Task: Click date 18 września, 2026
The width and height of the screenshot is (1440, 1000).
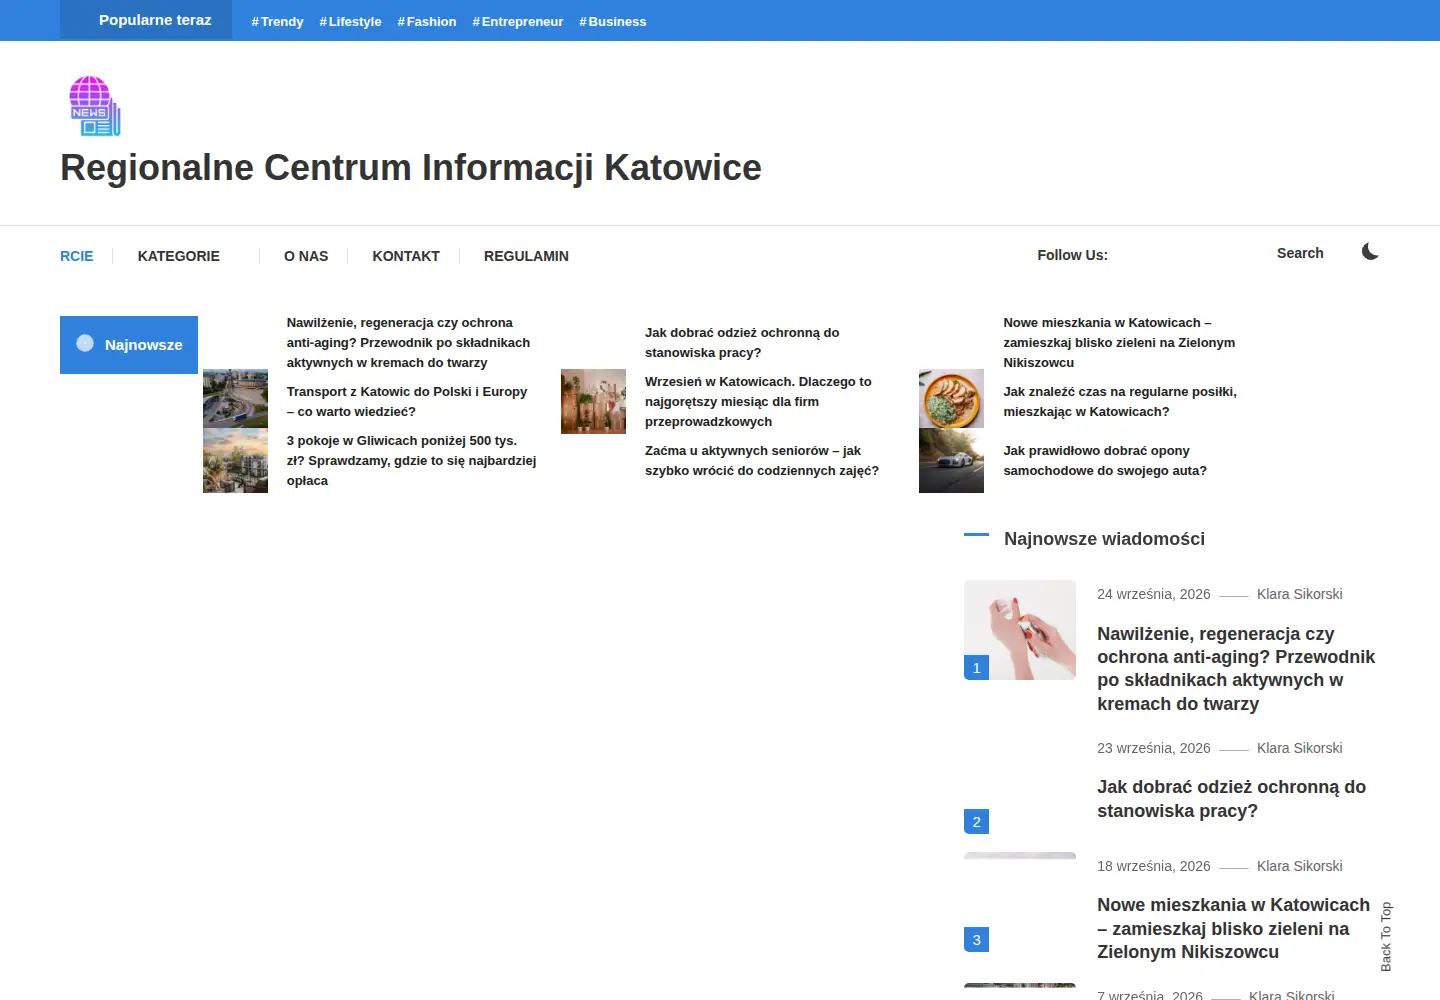Action: pyautogui.click(x=1154, y=866)
